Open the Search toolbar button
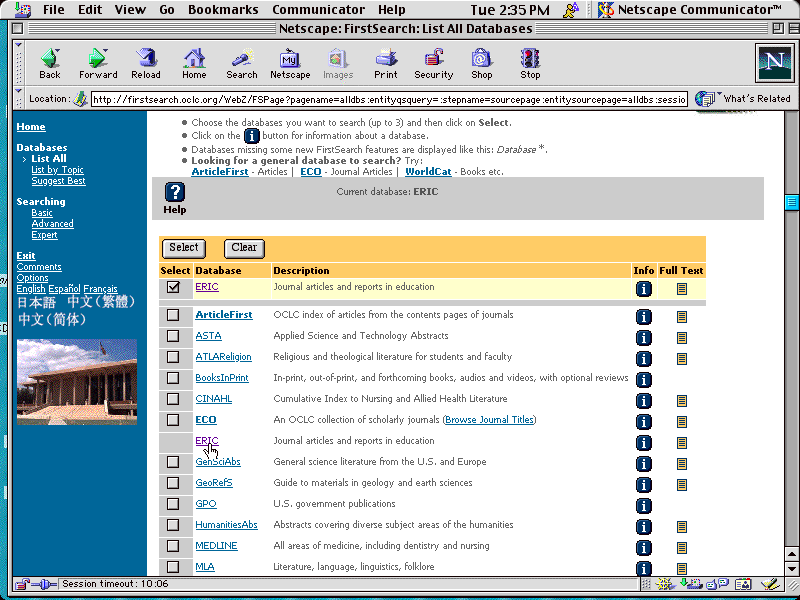 point(242,64)
